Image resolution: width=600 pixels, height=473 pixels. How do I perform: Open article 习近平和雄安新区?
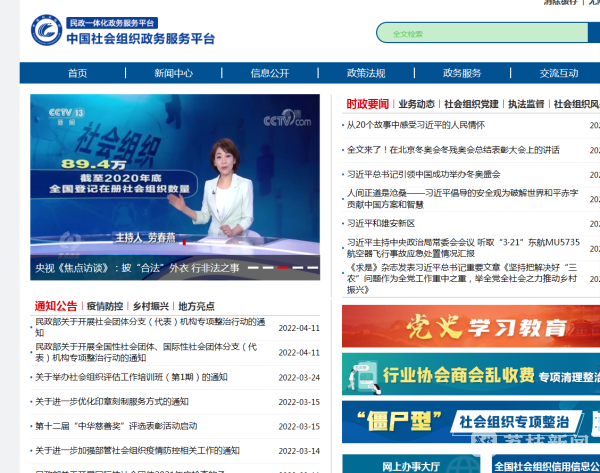click(381, 223)
